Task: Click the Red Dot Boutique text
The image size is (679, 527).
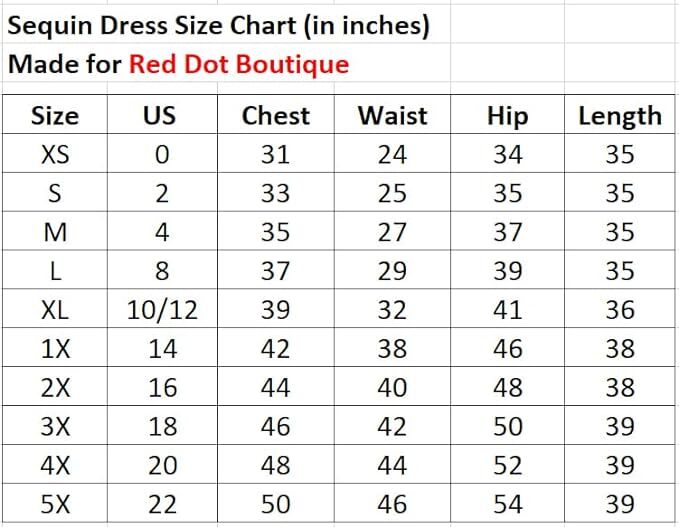Action: [x=239, y=64]
